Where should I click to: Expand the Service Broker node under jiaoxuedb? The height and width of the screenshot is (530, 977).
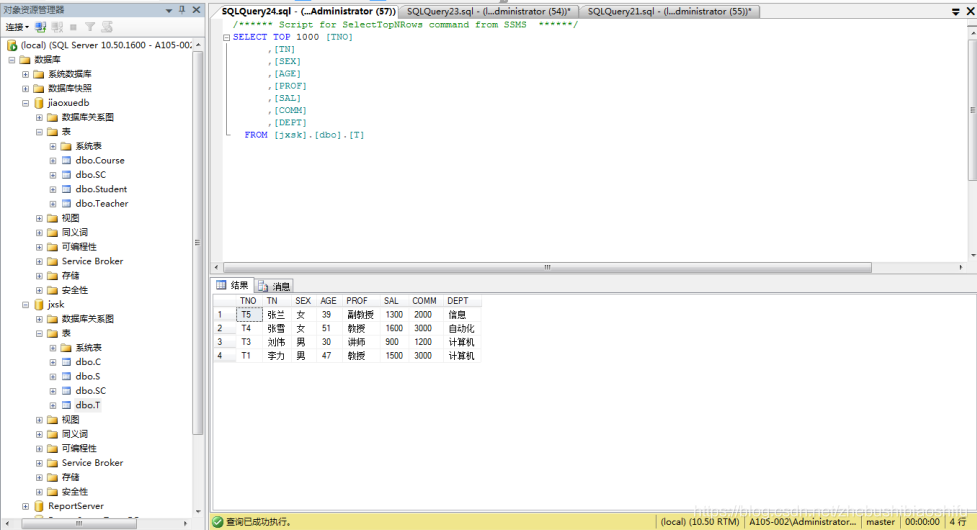pos(39,262)
